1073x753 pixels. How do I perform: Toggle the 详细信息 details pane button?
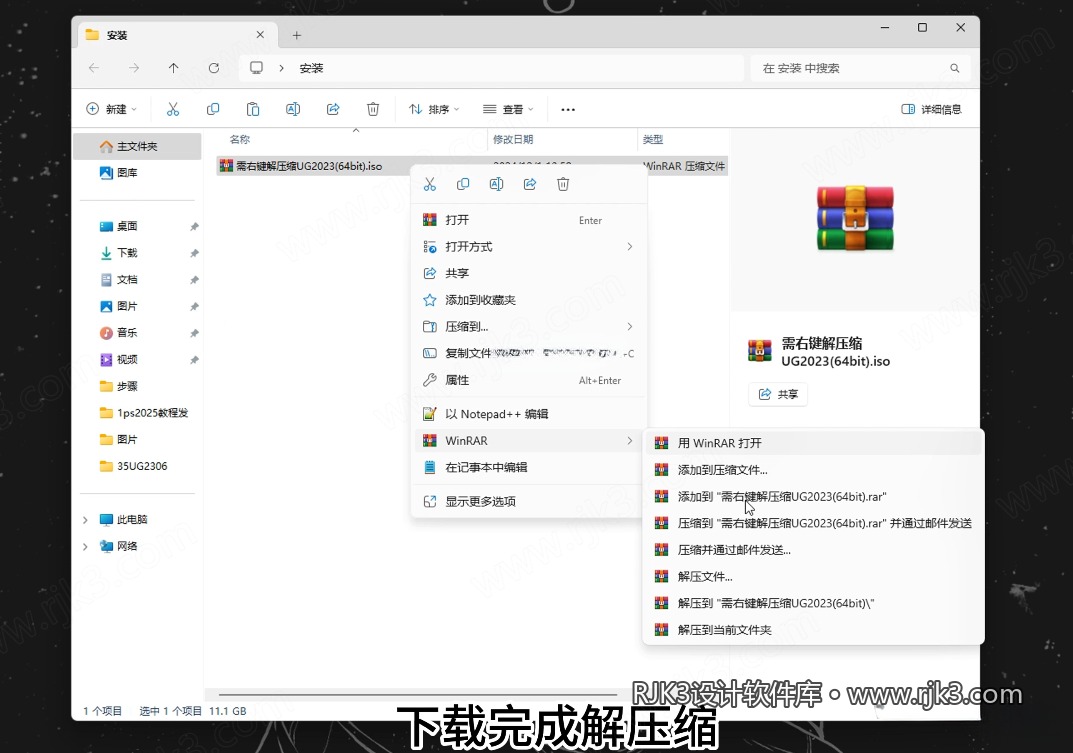tap(931, 109)
